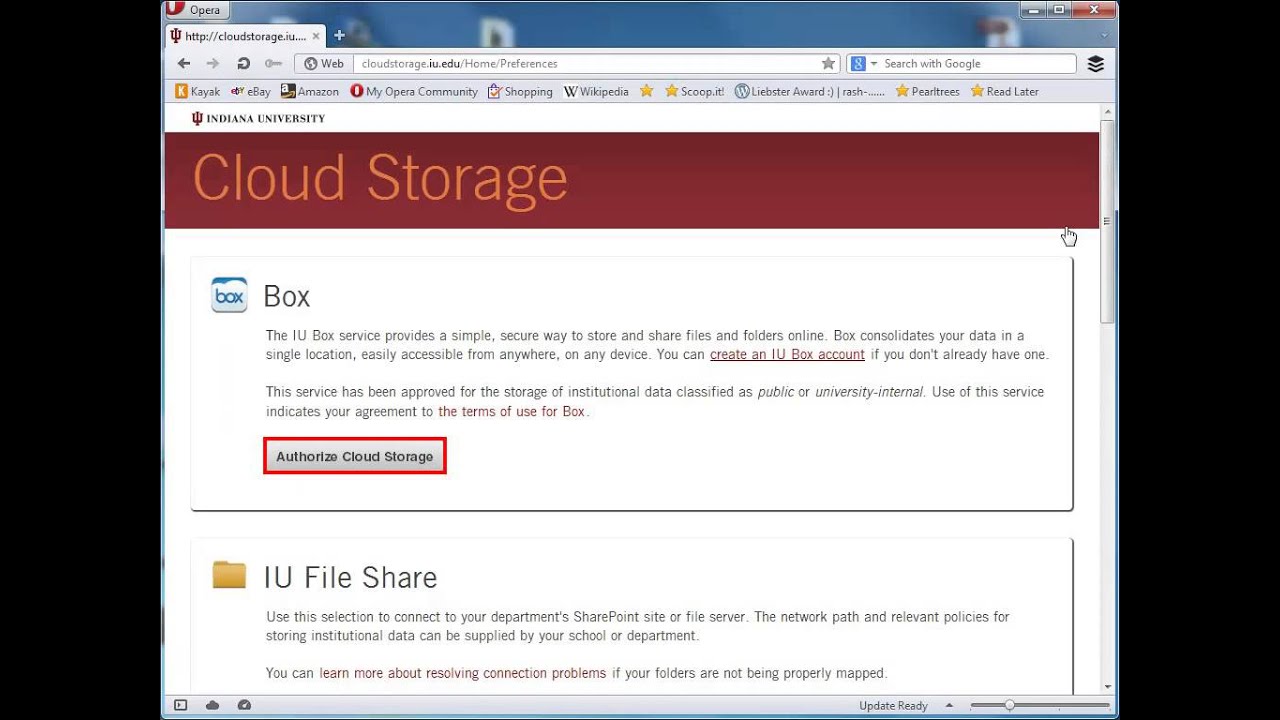Close the cloudstorage.iu tab

tap(316, 36)
